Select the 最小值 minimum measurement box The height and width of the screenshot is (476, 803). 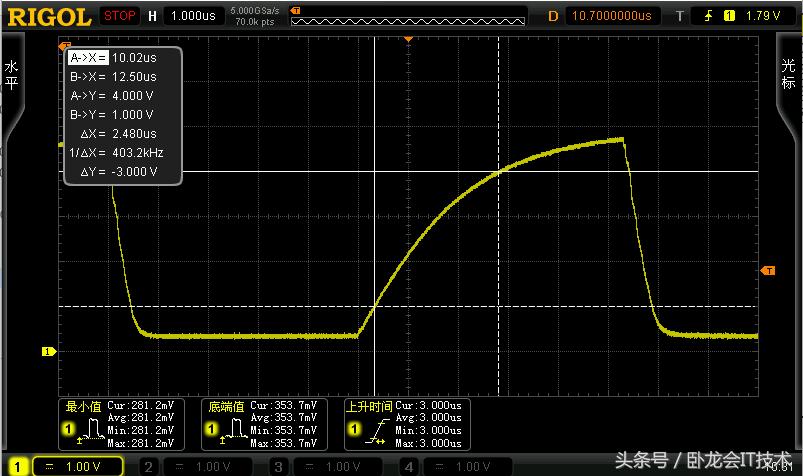tap(121, 424)
